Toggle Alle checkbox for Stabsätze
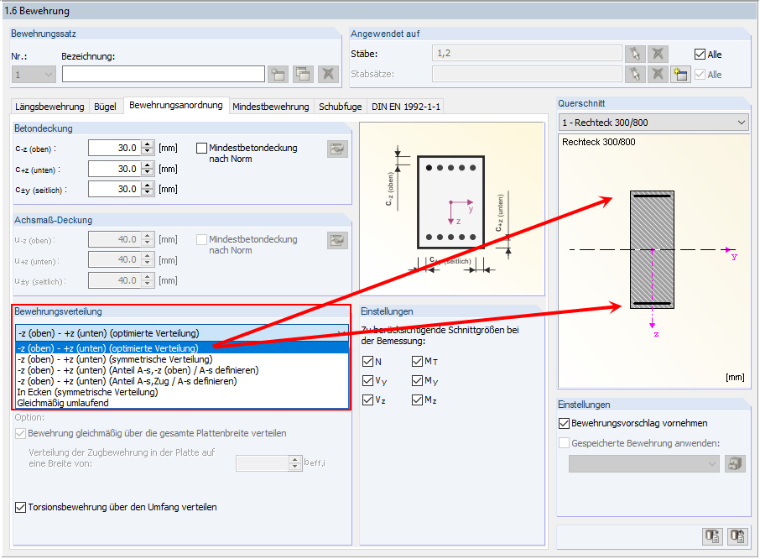760x559 pixels. click(x=700, y=75)
